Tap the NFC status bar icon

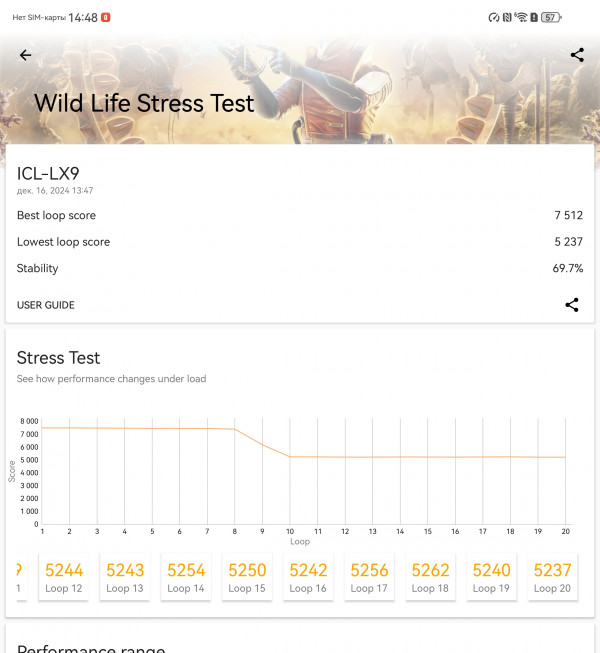(x=507, y=17)
